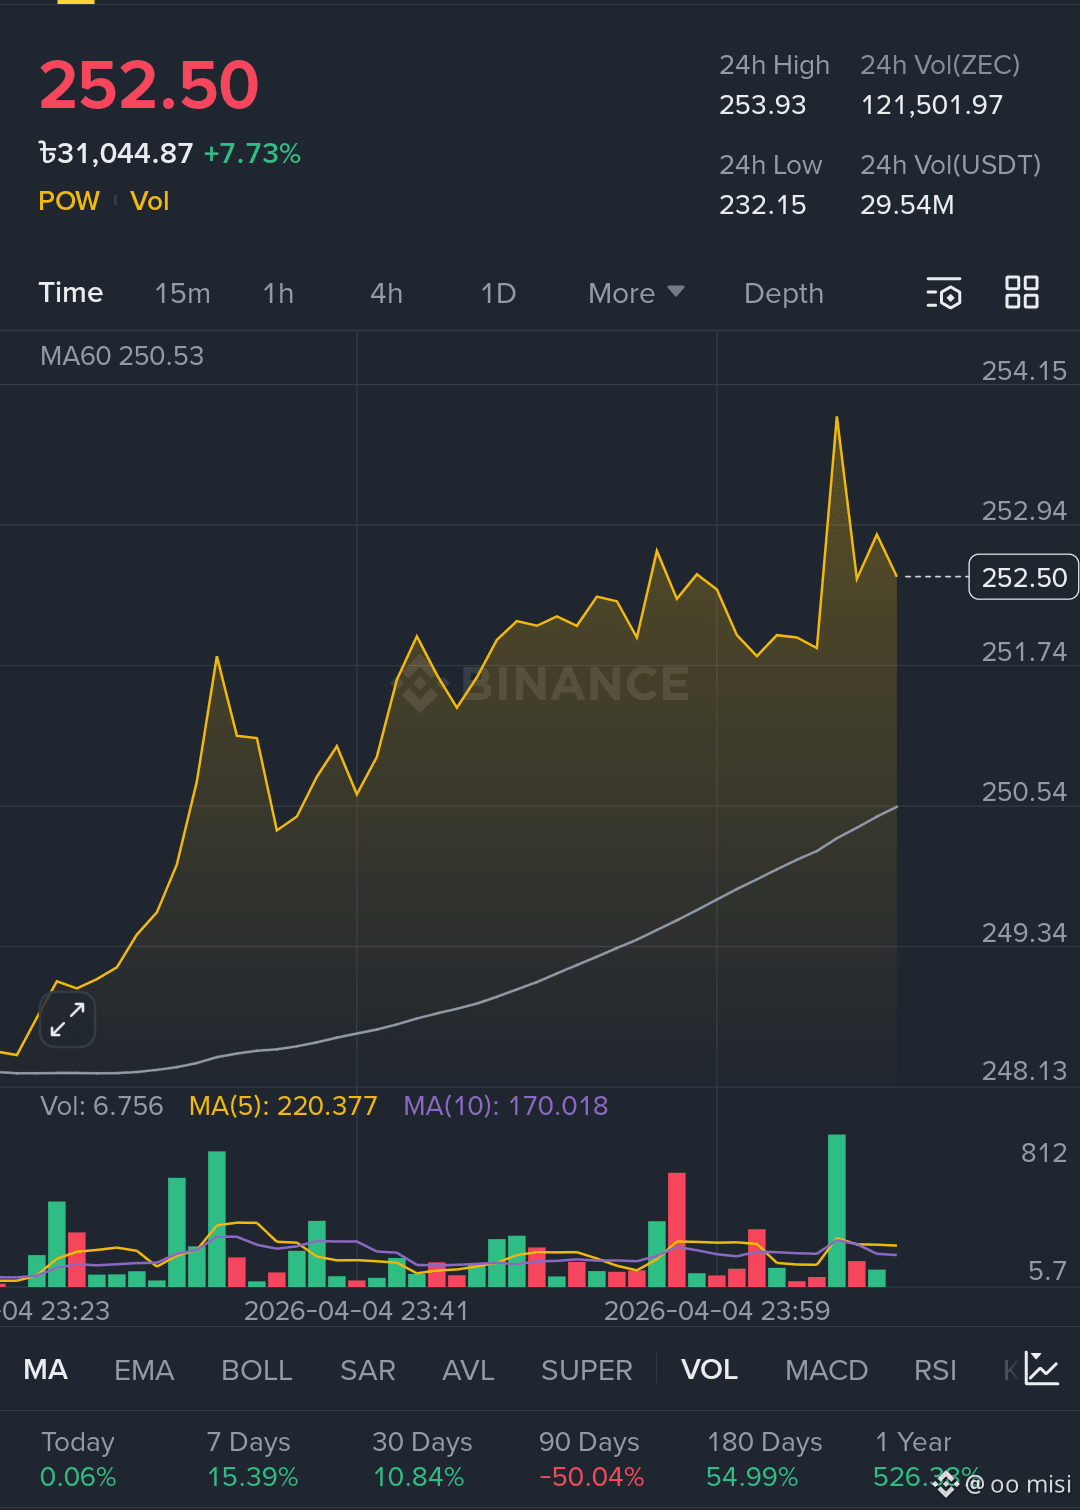Click the 2026-04-04 23:41 time label

(x=356, y=1311)
